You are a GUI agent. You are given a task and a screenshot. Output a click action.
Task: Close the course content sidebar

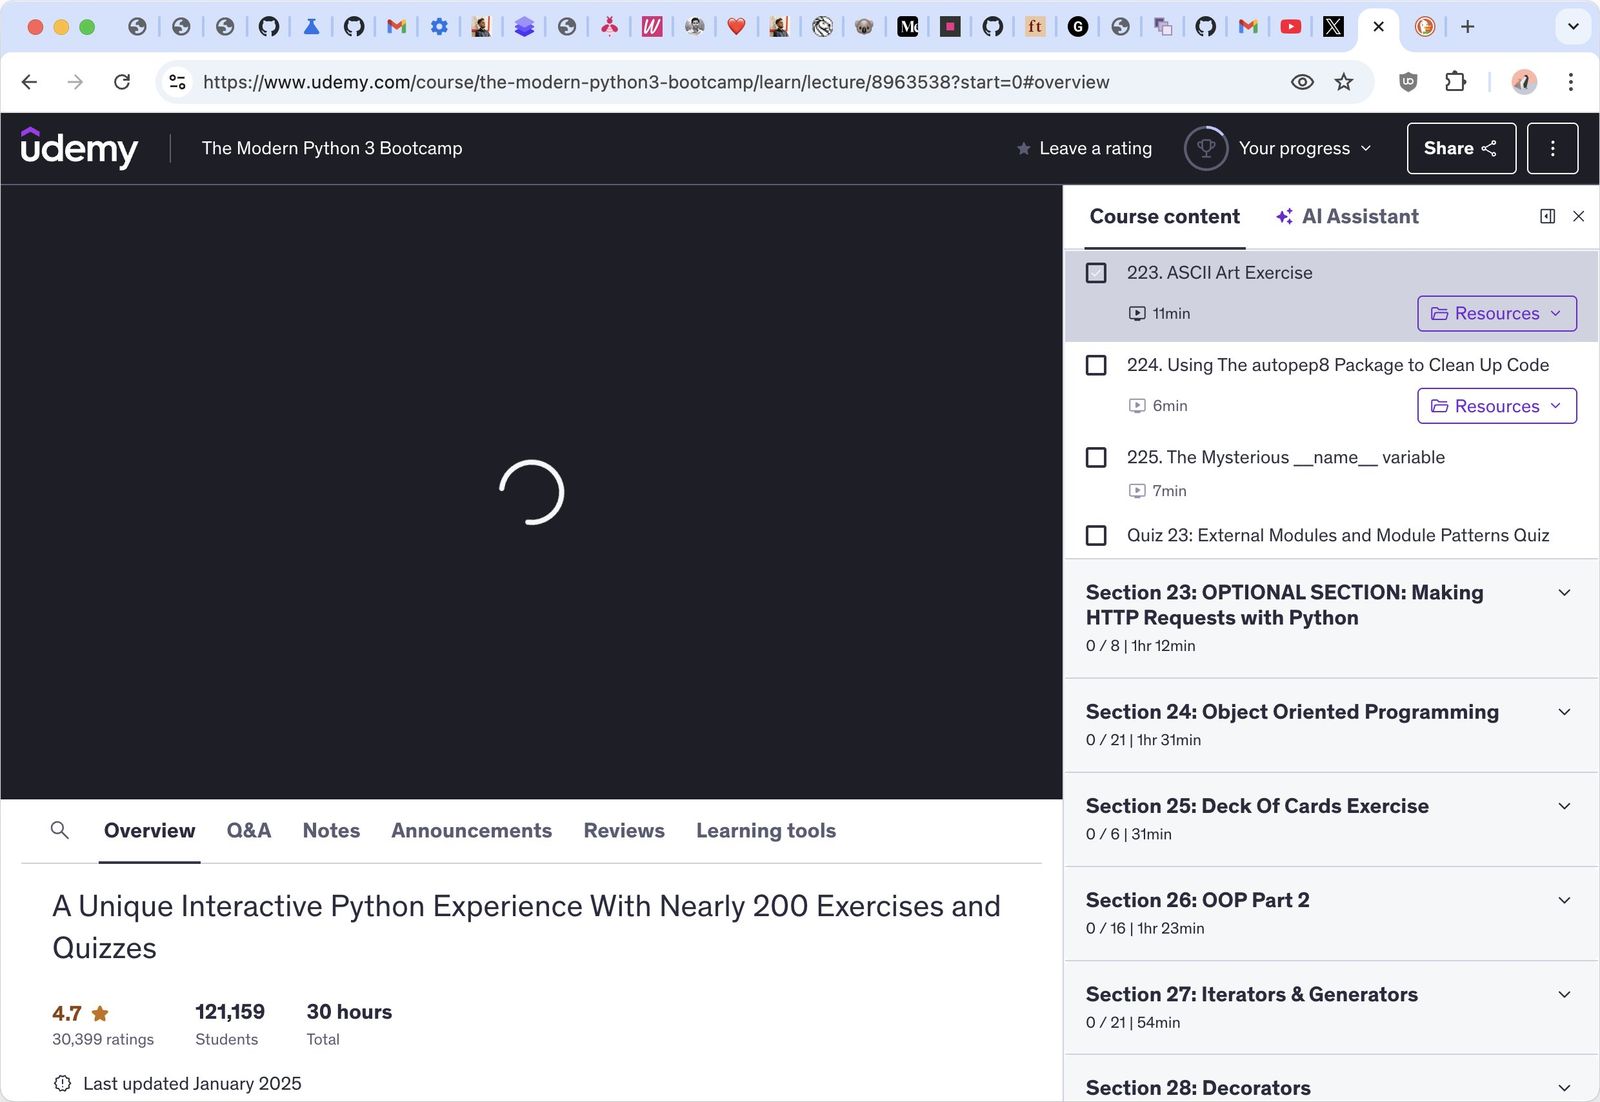[x=1578, y=216]
